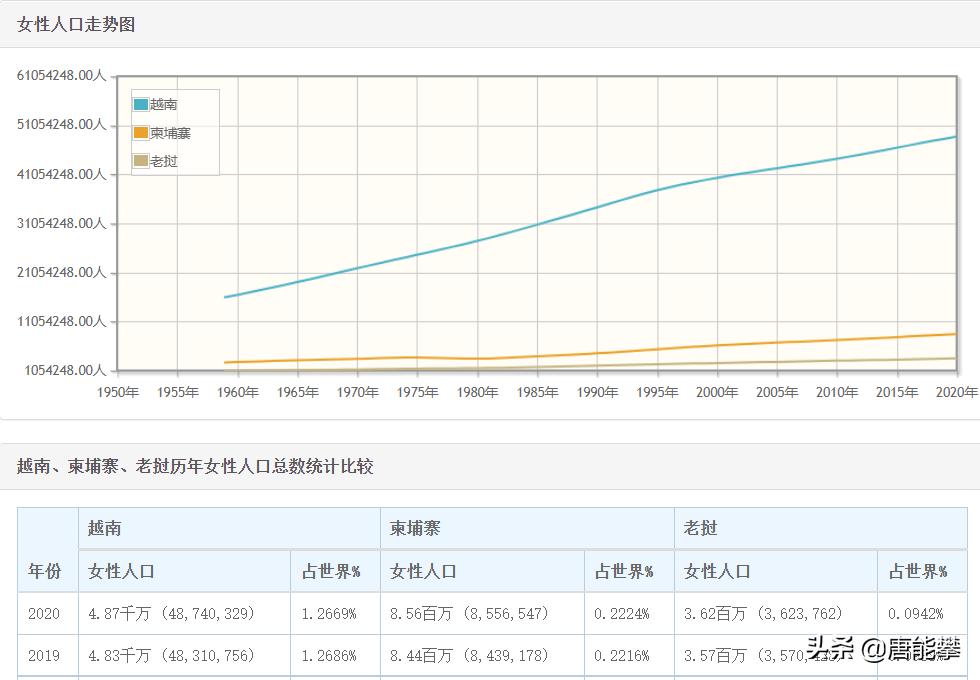The image size is (980, 680).
Task: Click the tan 老挝 legend color swatch
Action: 140,159
